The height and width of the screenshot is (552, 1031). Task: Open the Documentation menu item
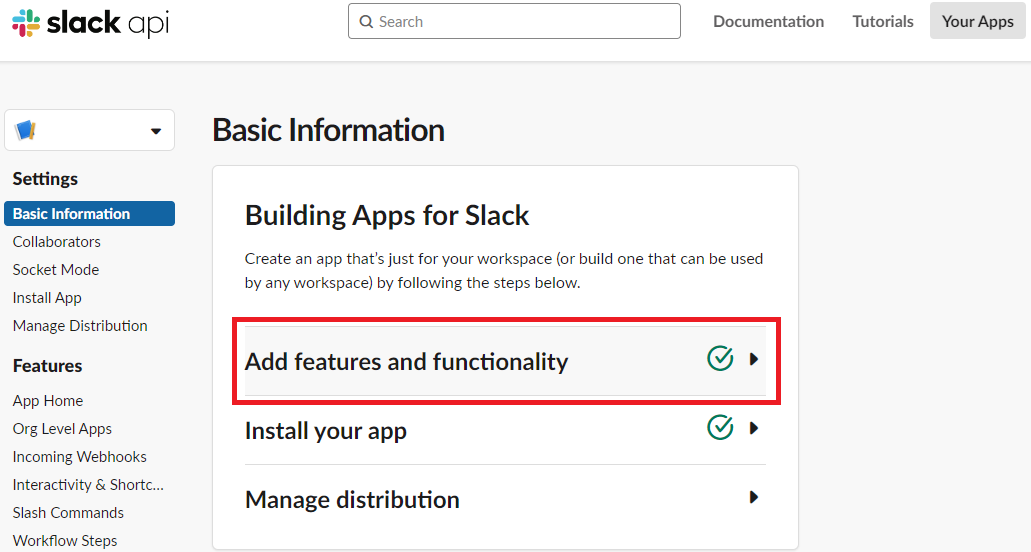tap(768, 21)
